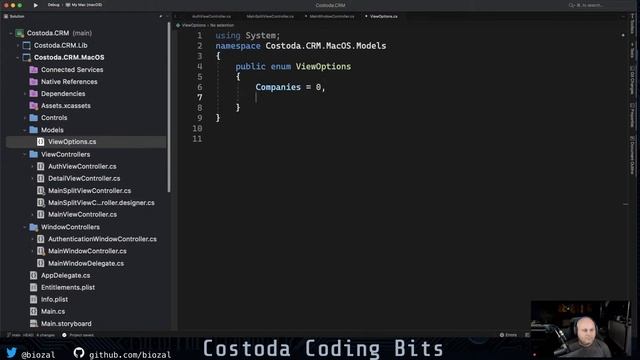
Task: Click the Dependencies folder icon
Action: click(34, 94)
